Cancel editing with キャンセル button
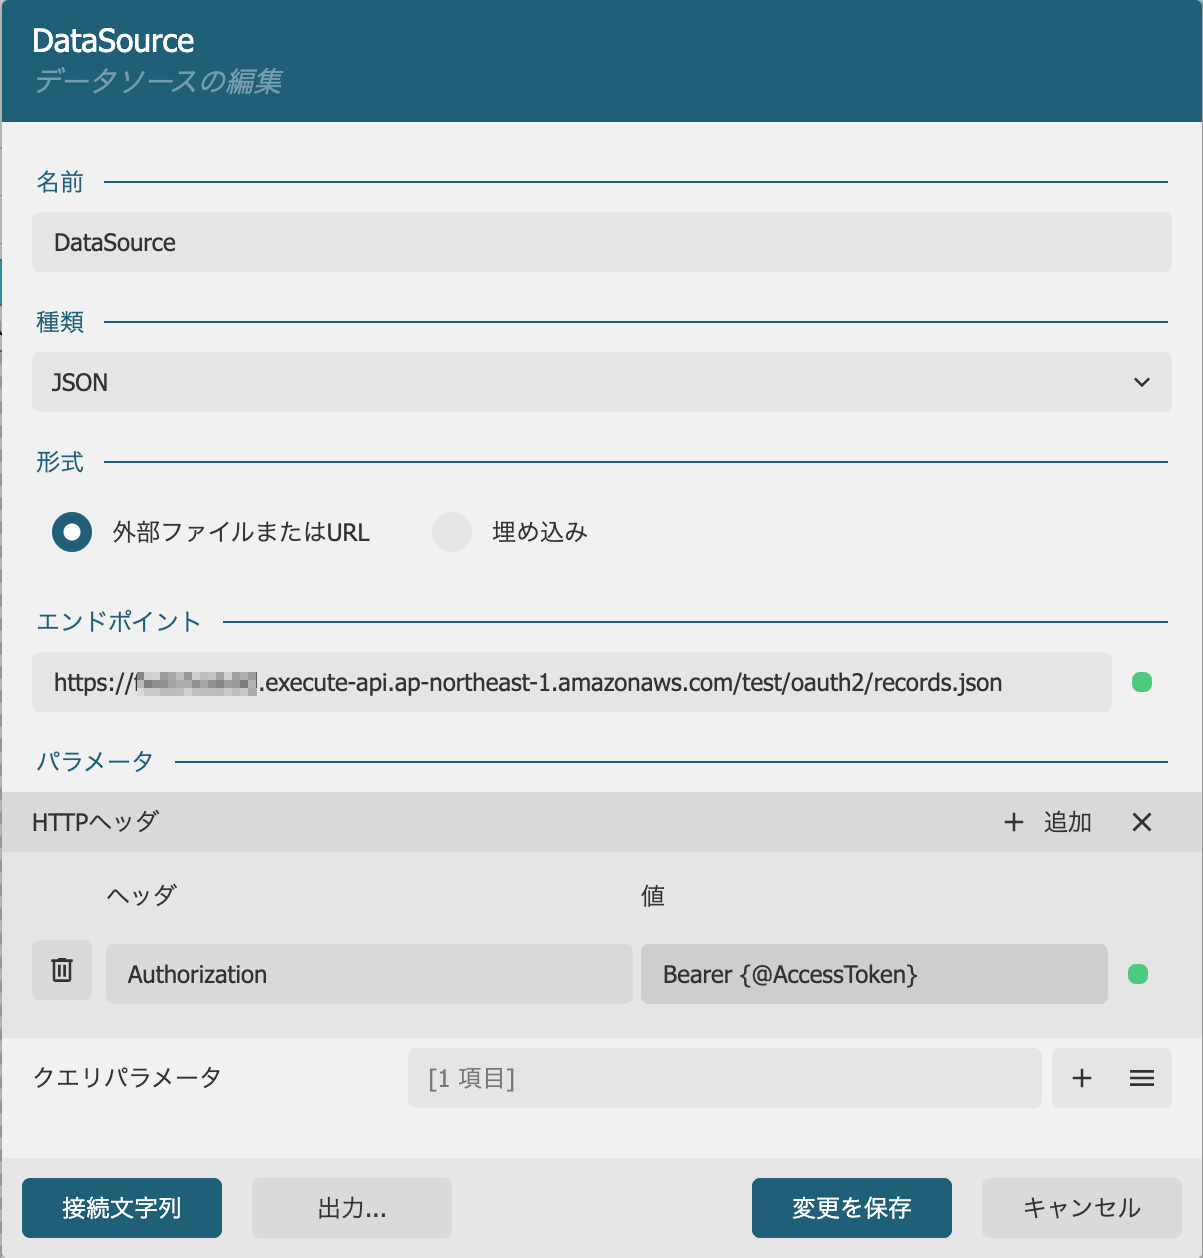The height and width of the screenshot is (1258, 1203). 1082,1208
